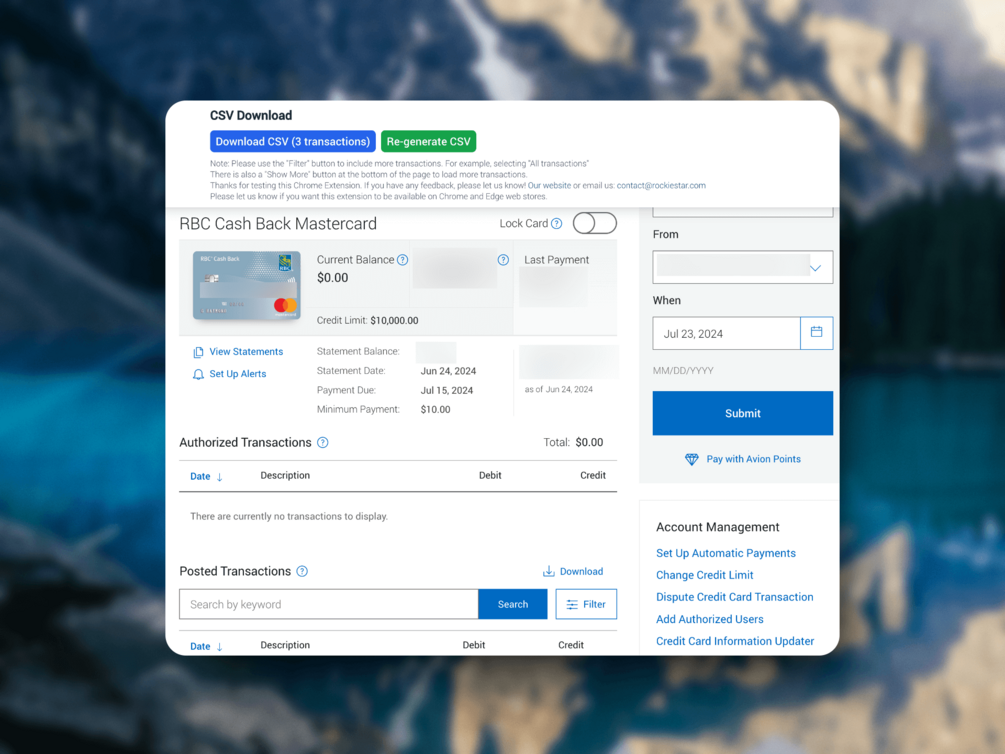Click the Lock Card help question icon
Image resolution: width=1005 pixels, height=754 pixels.
pos(556,224)
